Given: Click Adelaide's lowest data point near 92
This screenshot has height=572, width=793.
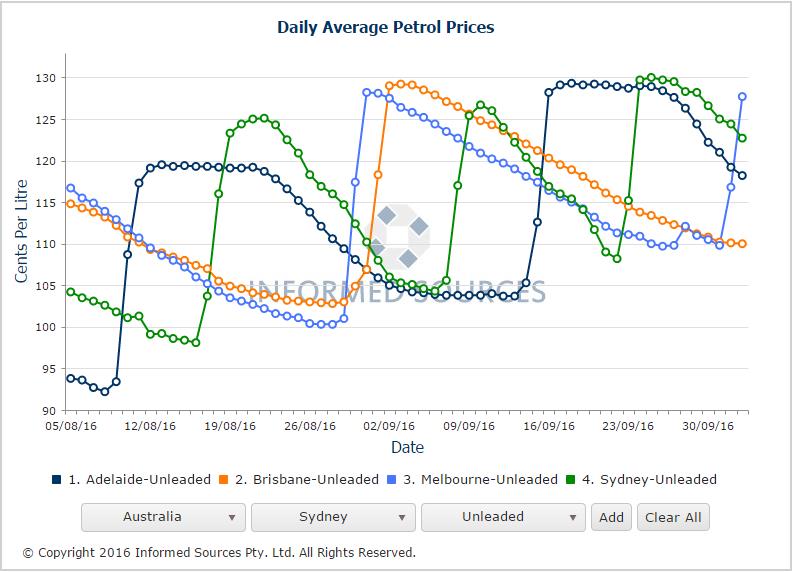Looking at the screenshot, I should [x=105, y=391].
